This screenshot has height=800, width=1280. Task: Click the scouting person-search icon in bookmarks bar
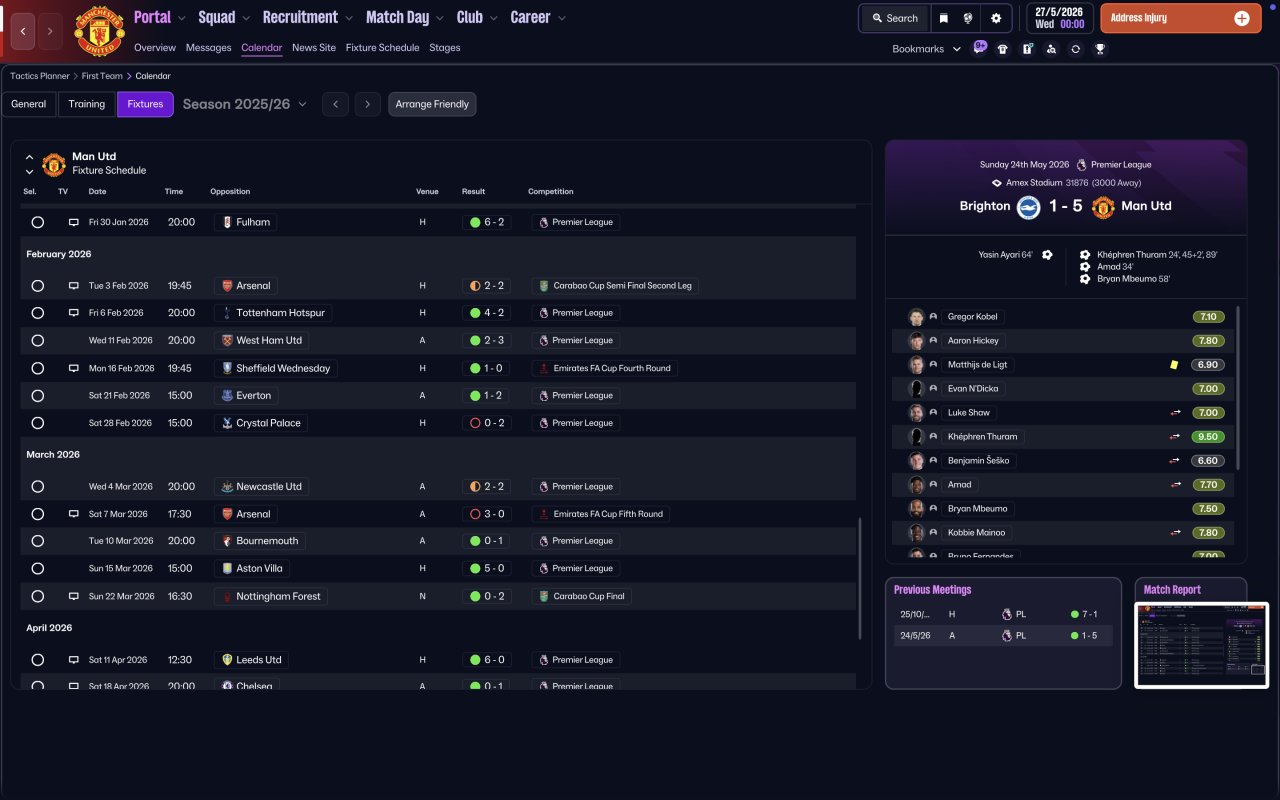(1051, 49)
